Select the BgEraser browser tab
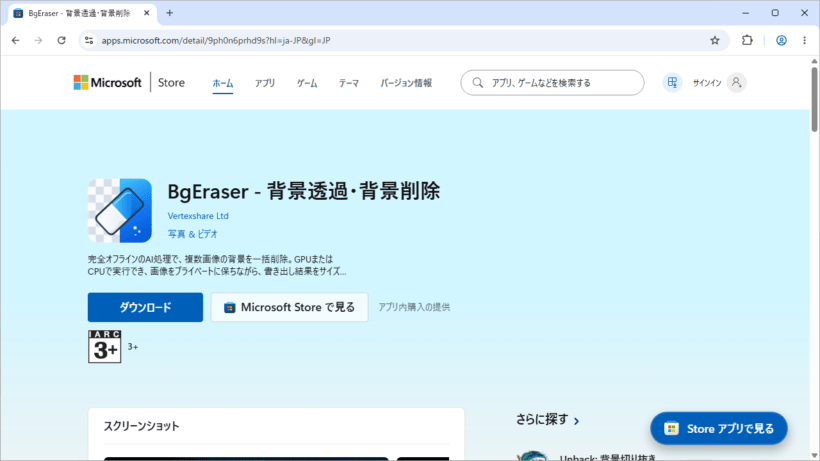This screenshot has height=461, width=820. point(82,13)
